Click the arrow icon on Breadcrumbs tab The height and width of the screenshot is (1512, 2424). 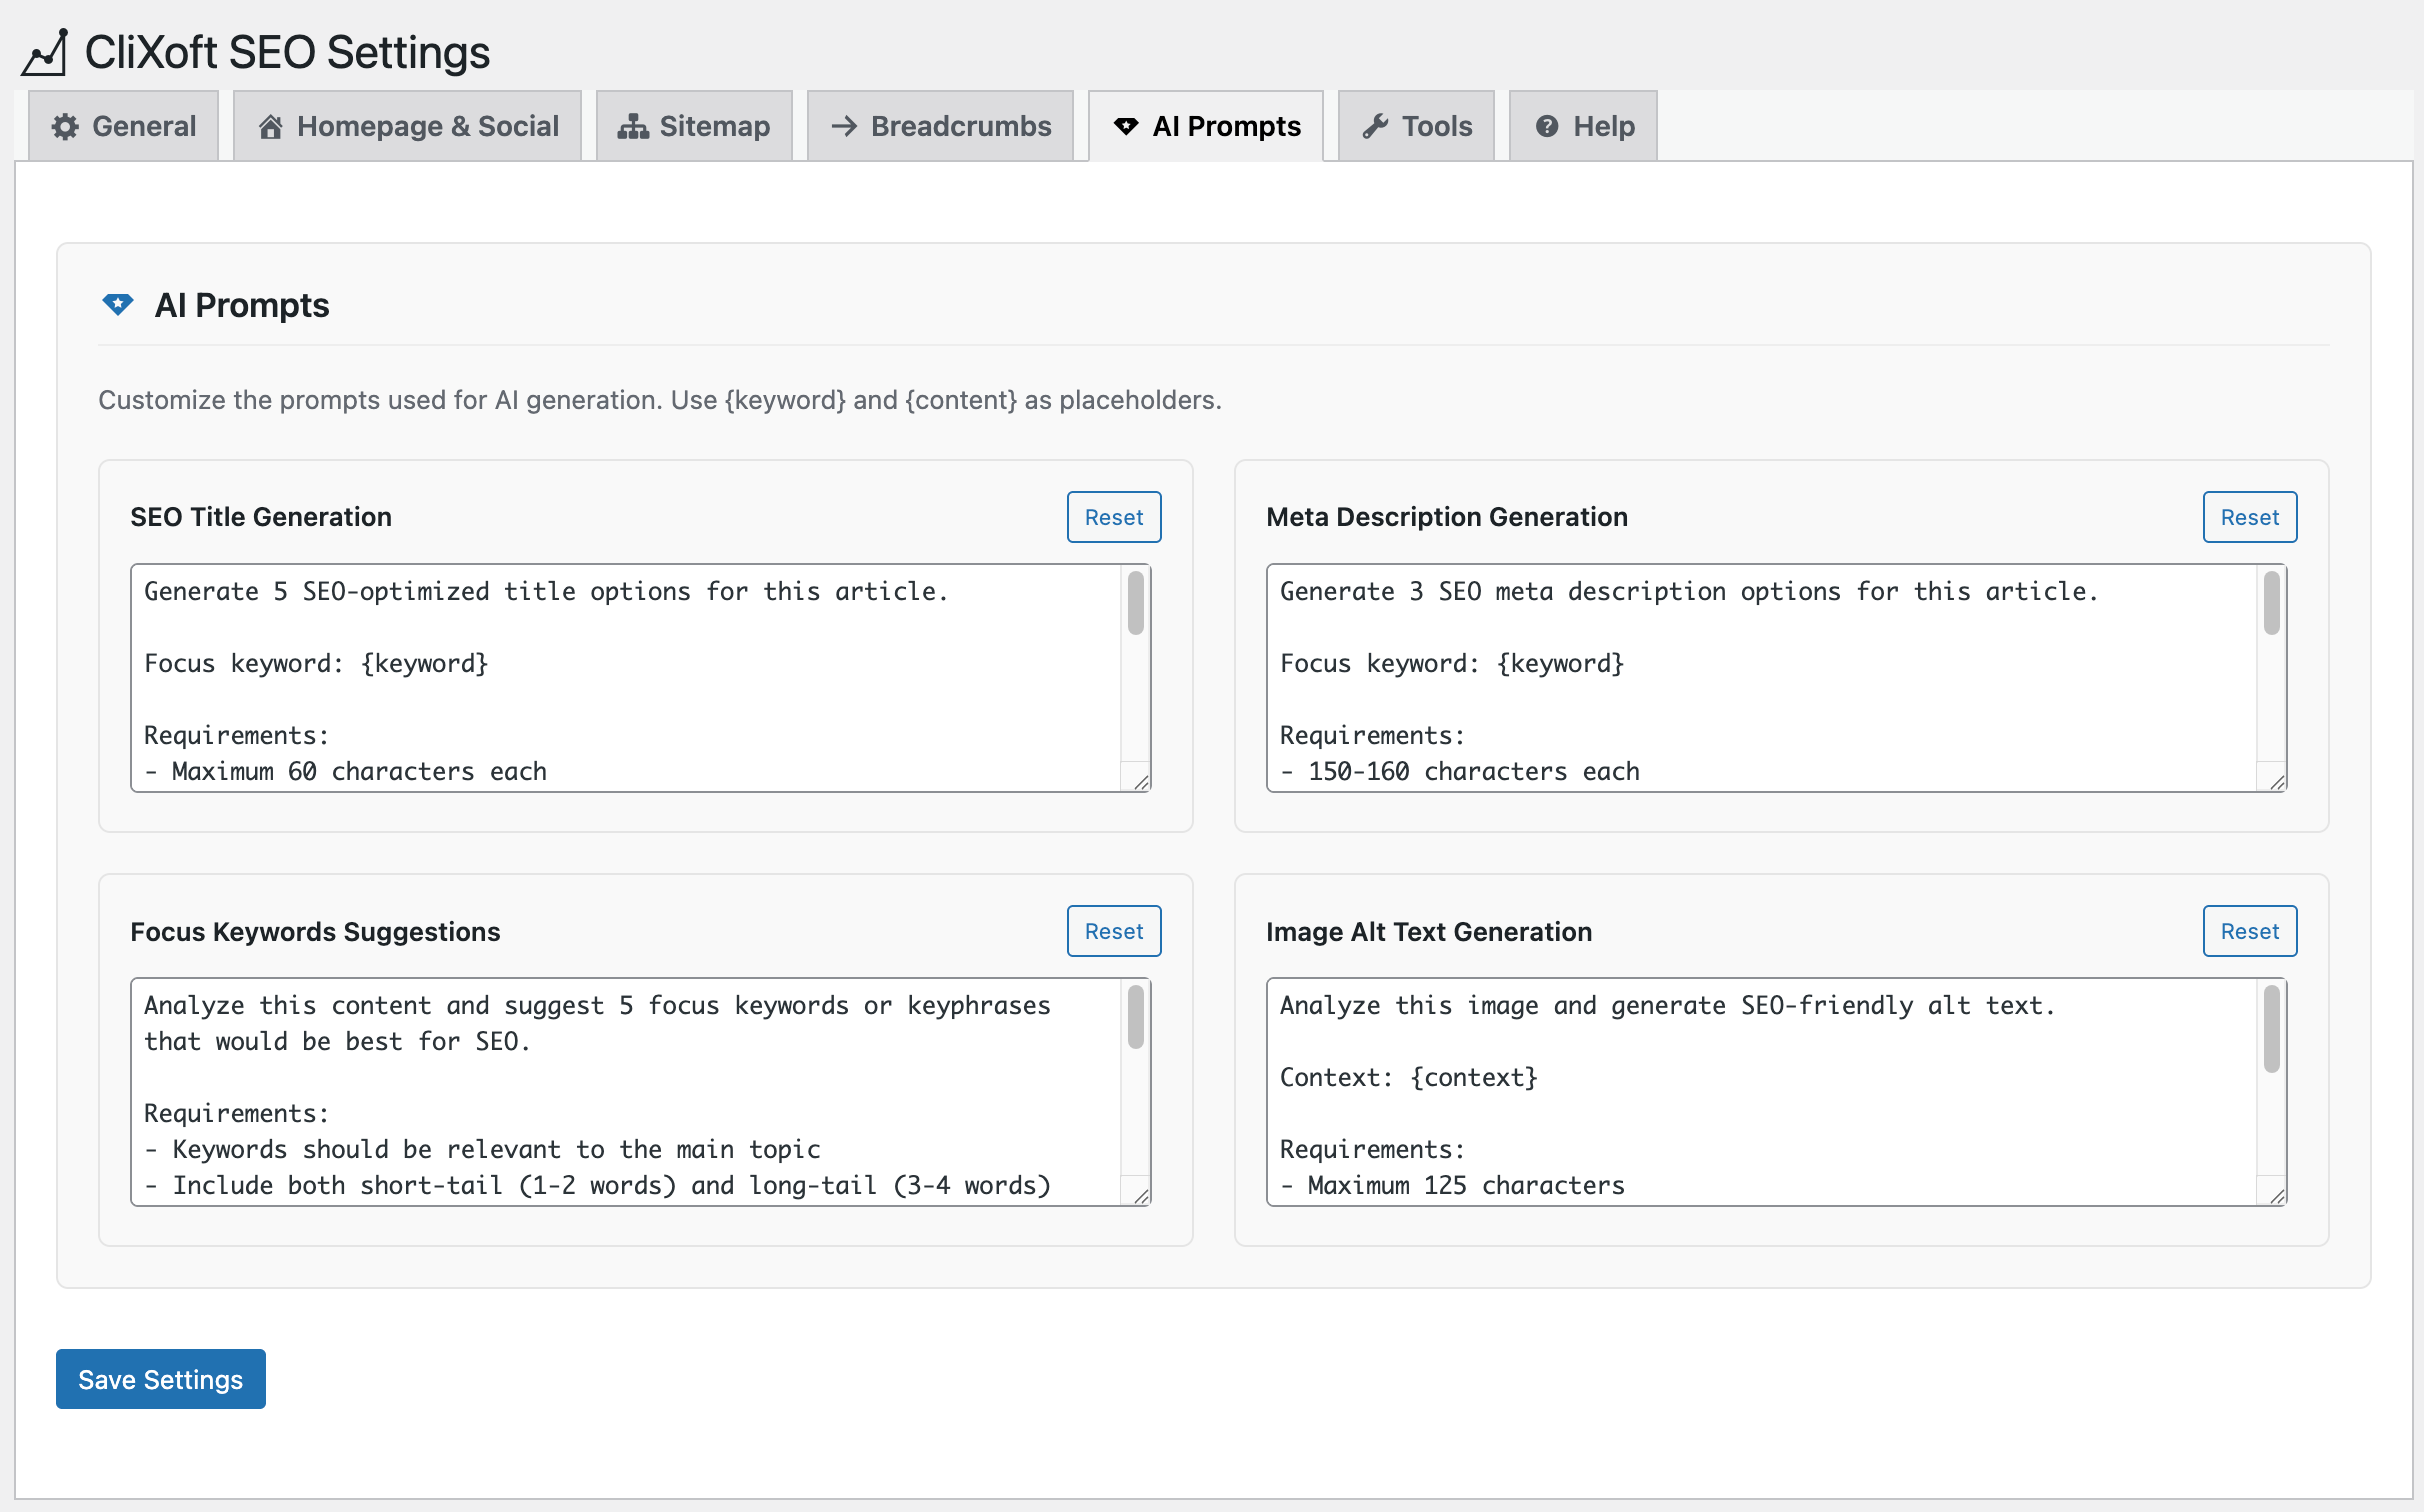click(844, 127)
